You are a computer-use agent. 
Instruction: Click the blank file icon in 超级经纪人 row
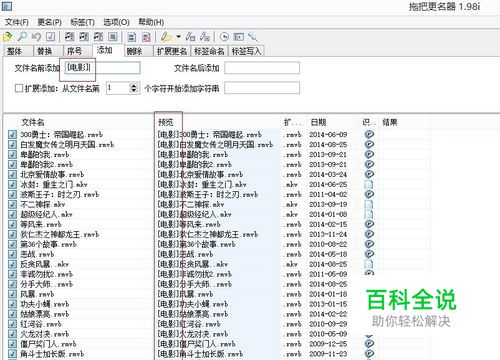(369, 214)
